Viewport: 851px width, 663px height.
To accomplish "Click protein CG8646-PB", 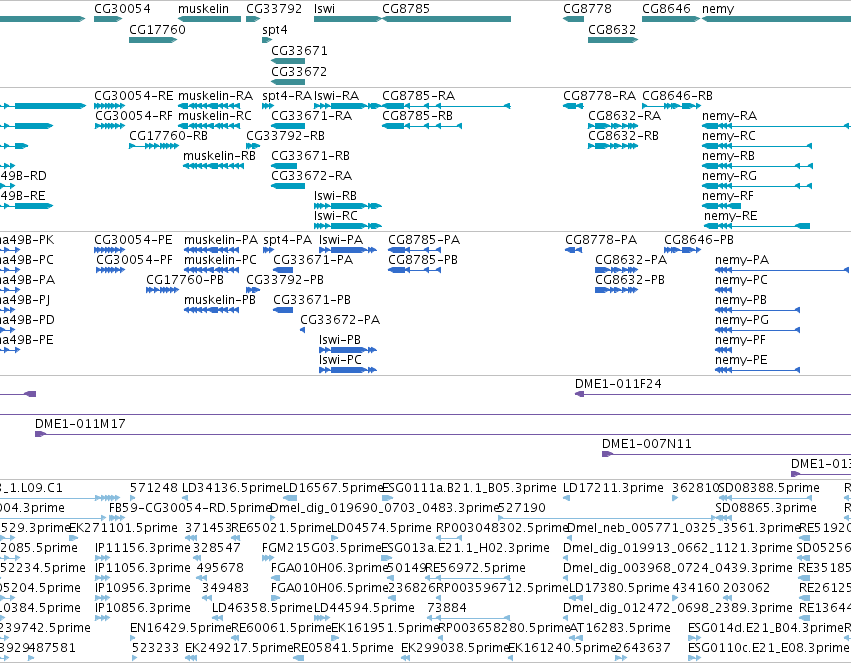I will (x=699, y=240).
